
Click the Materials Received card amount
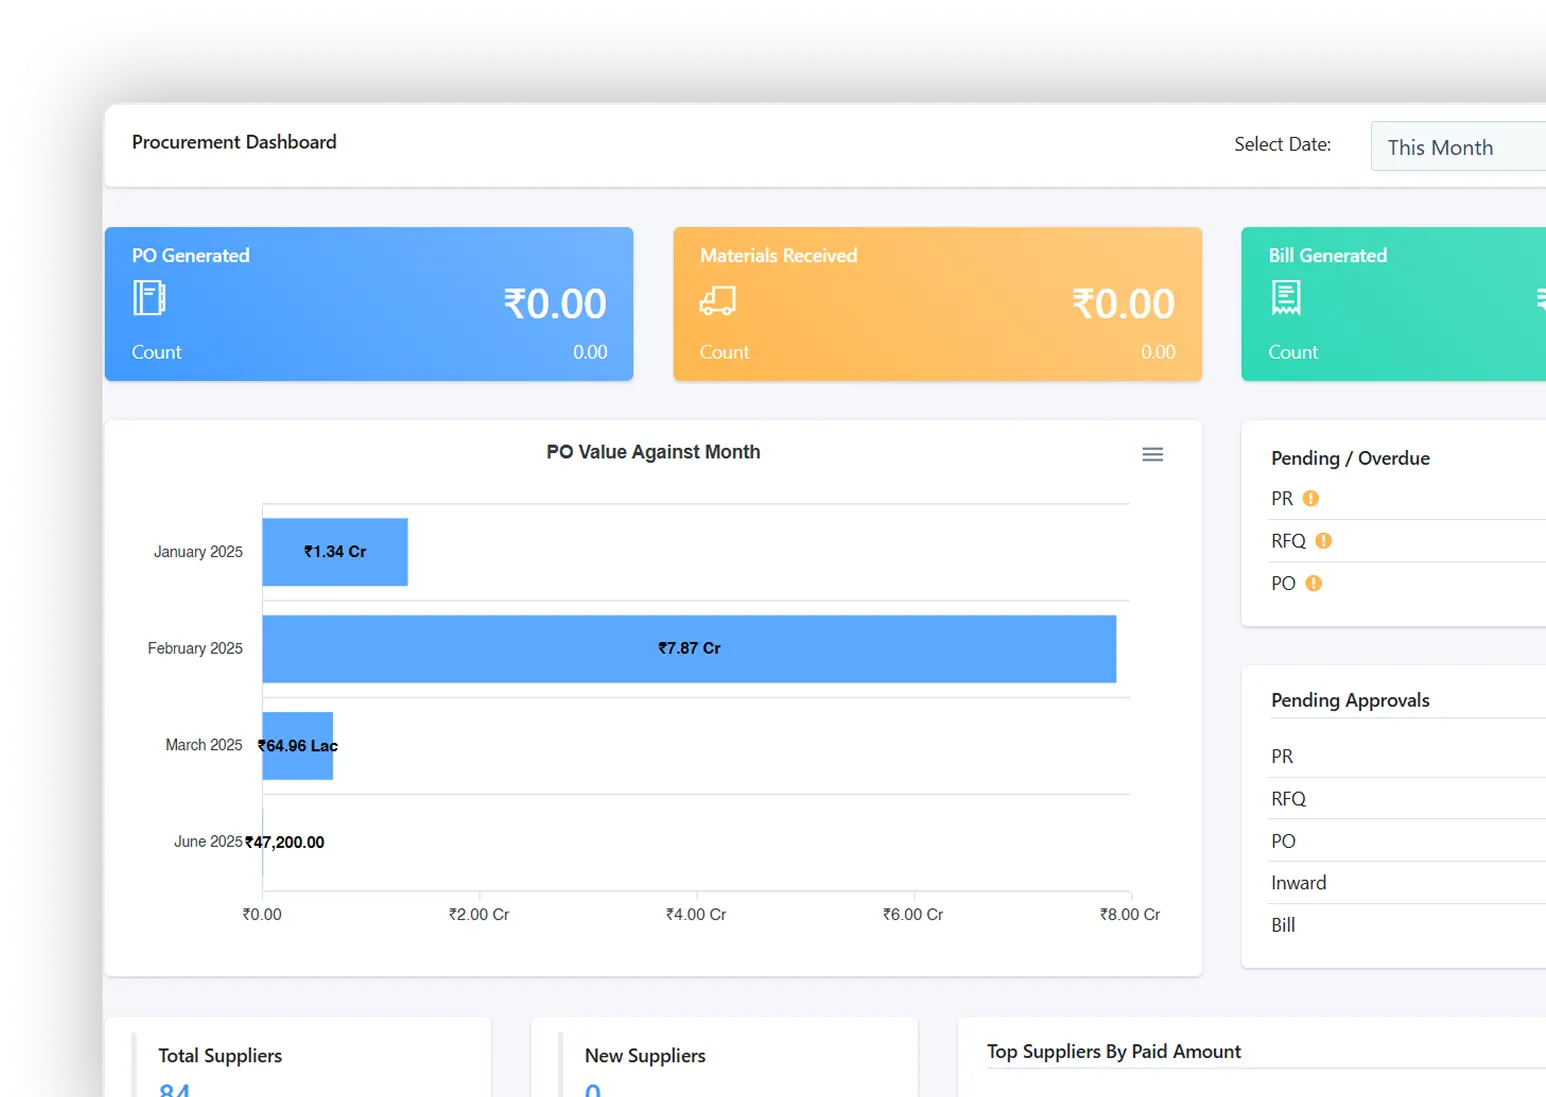(1123, 304)
